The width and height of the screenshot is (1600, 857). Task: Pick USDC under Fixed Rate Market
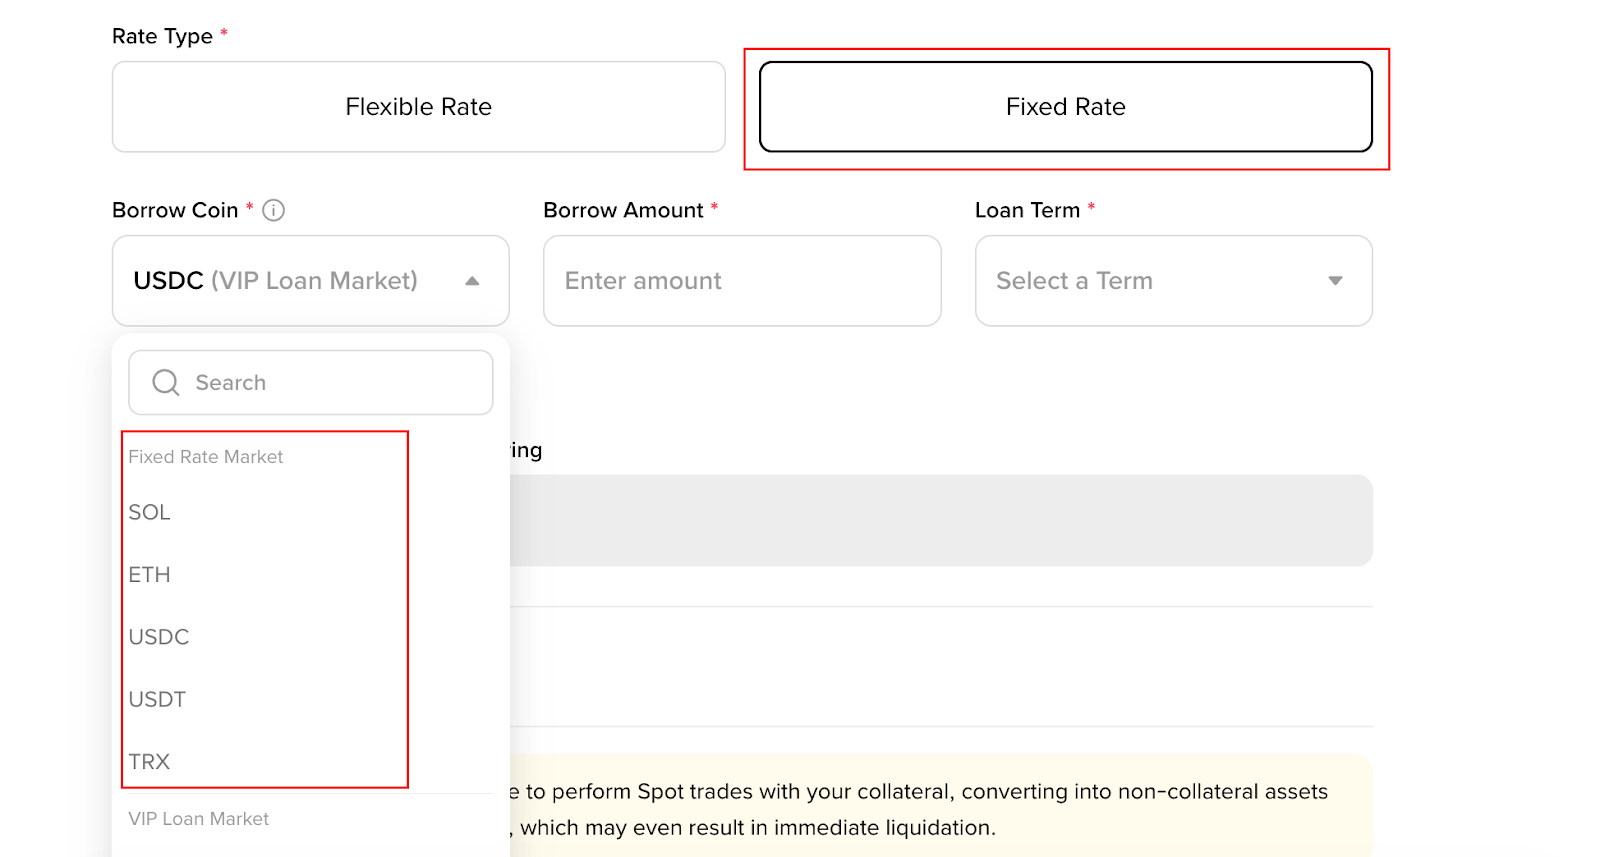click(159, 637)
